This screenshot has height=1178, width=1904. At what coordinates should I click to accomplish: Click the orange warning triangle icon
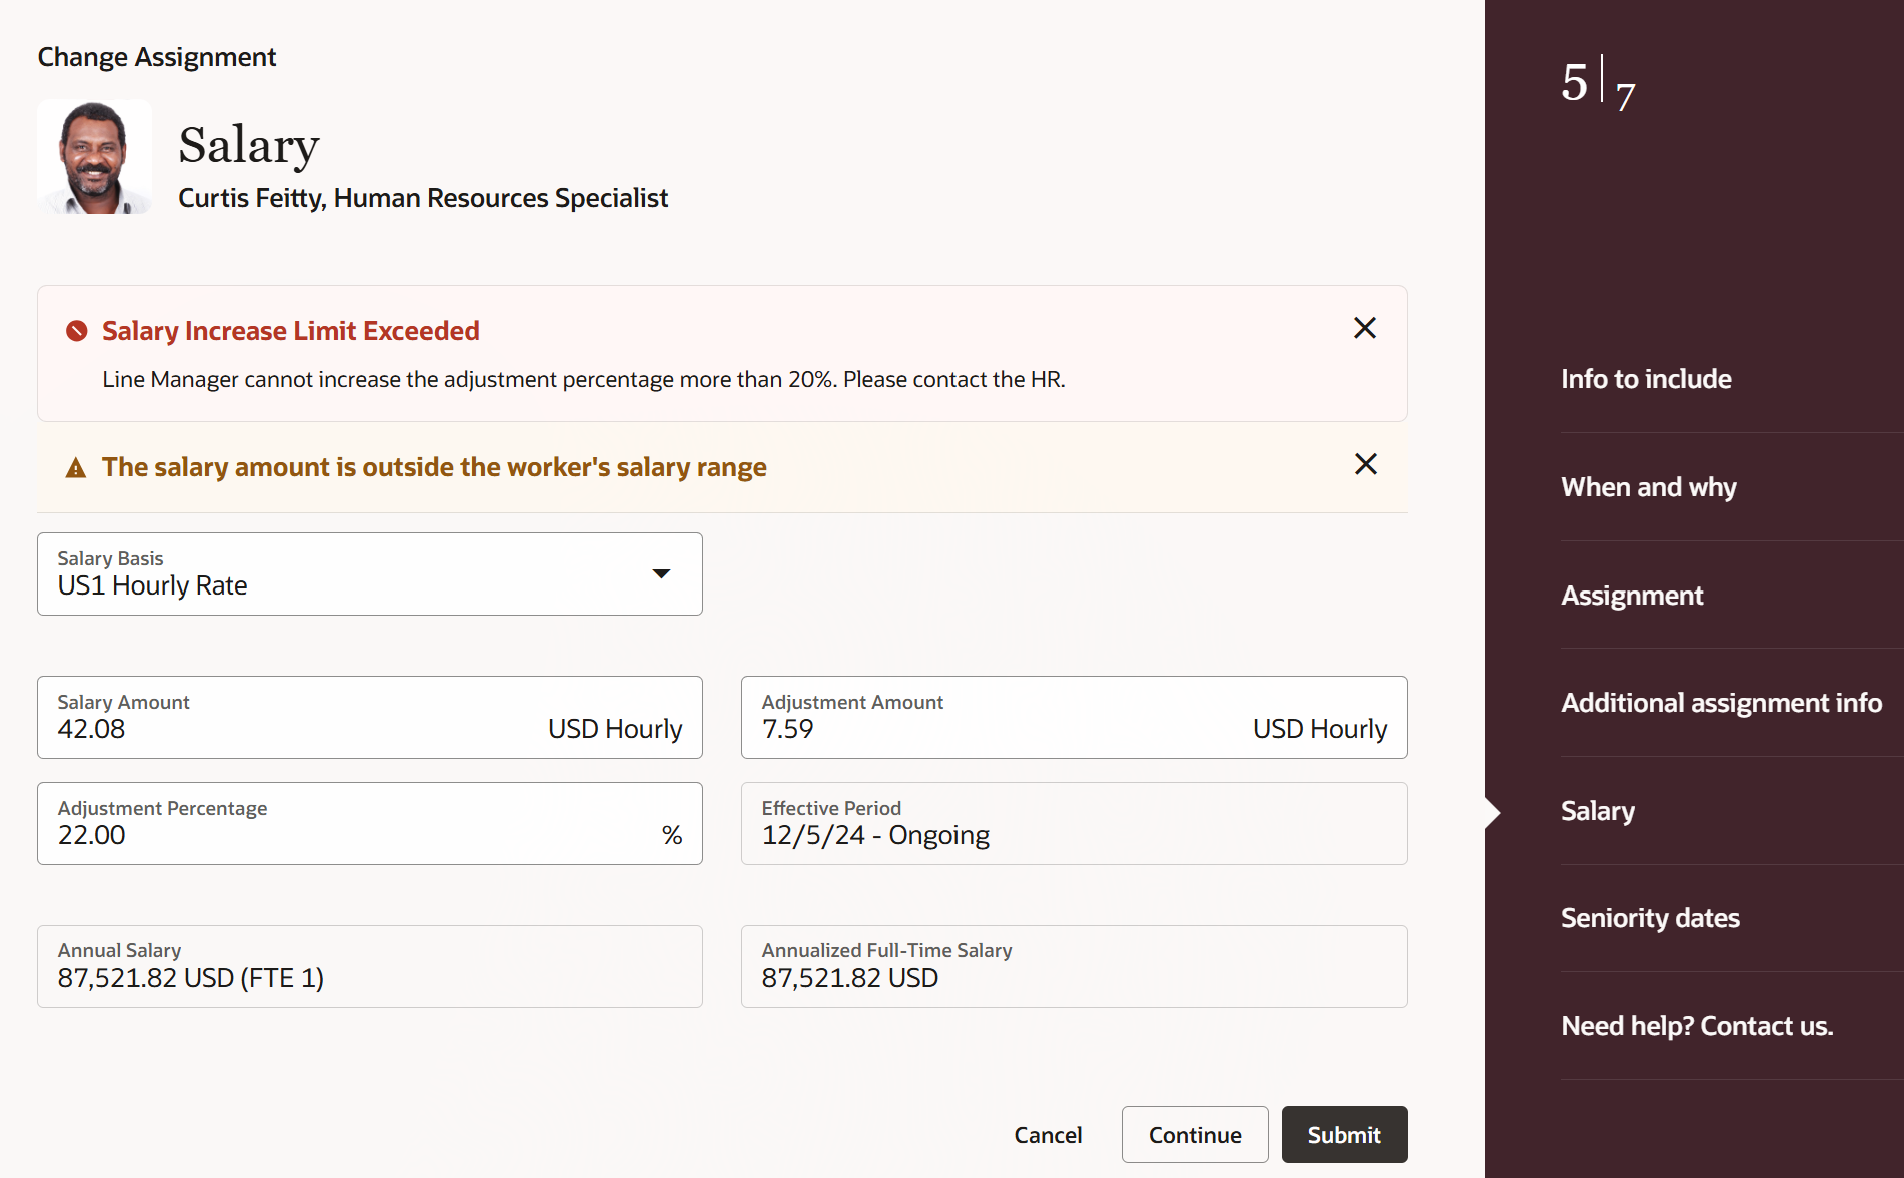tap(76, 467)
